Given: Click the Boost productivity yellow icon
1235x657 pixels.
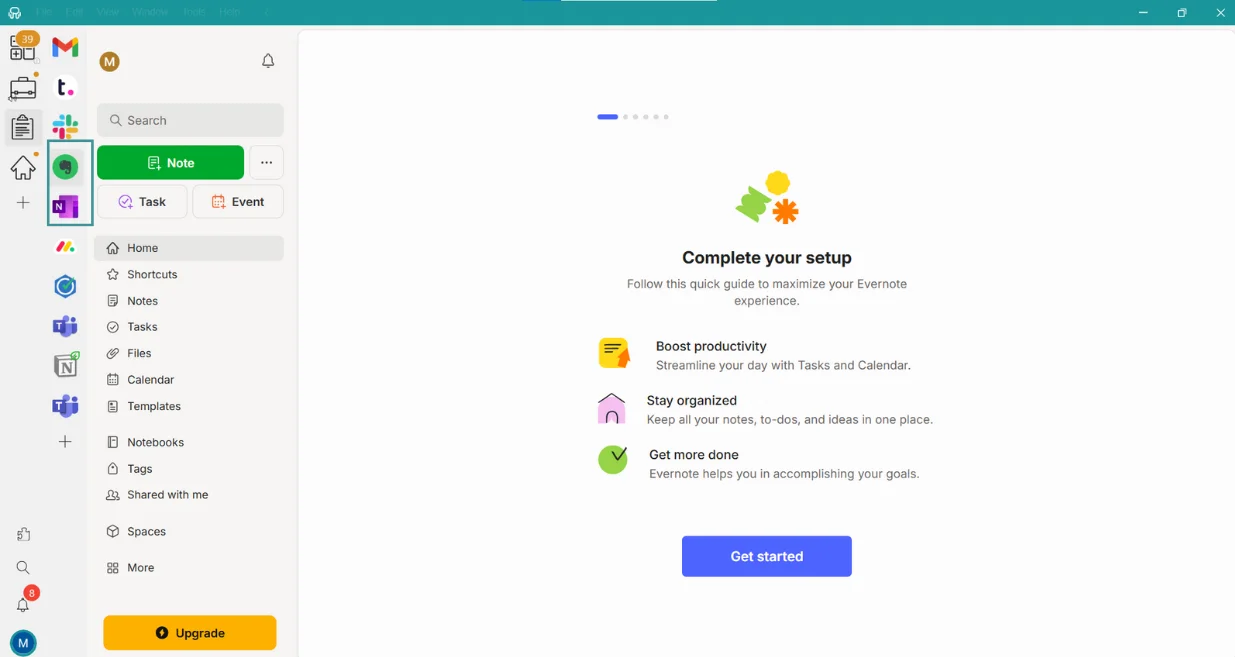Looking at the screenshot, I should pyautogui.click(x=614, y=353).
